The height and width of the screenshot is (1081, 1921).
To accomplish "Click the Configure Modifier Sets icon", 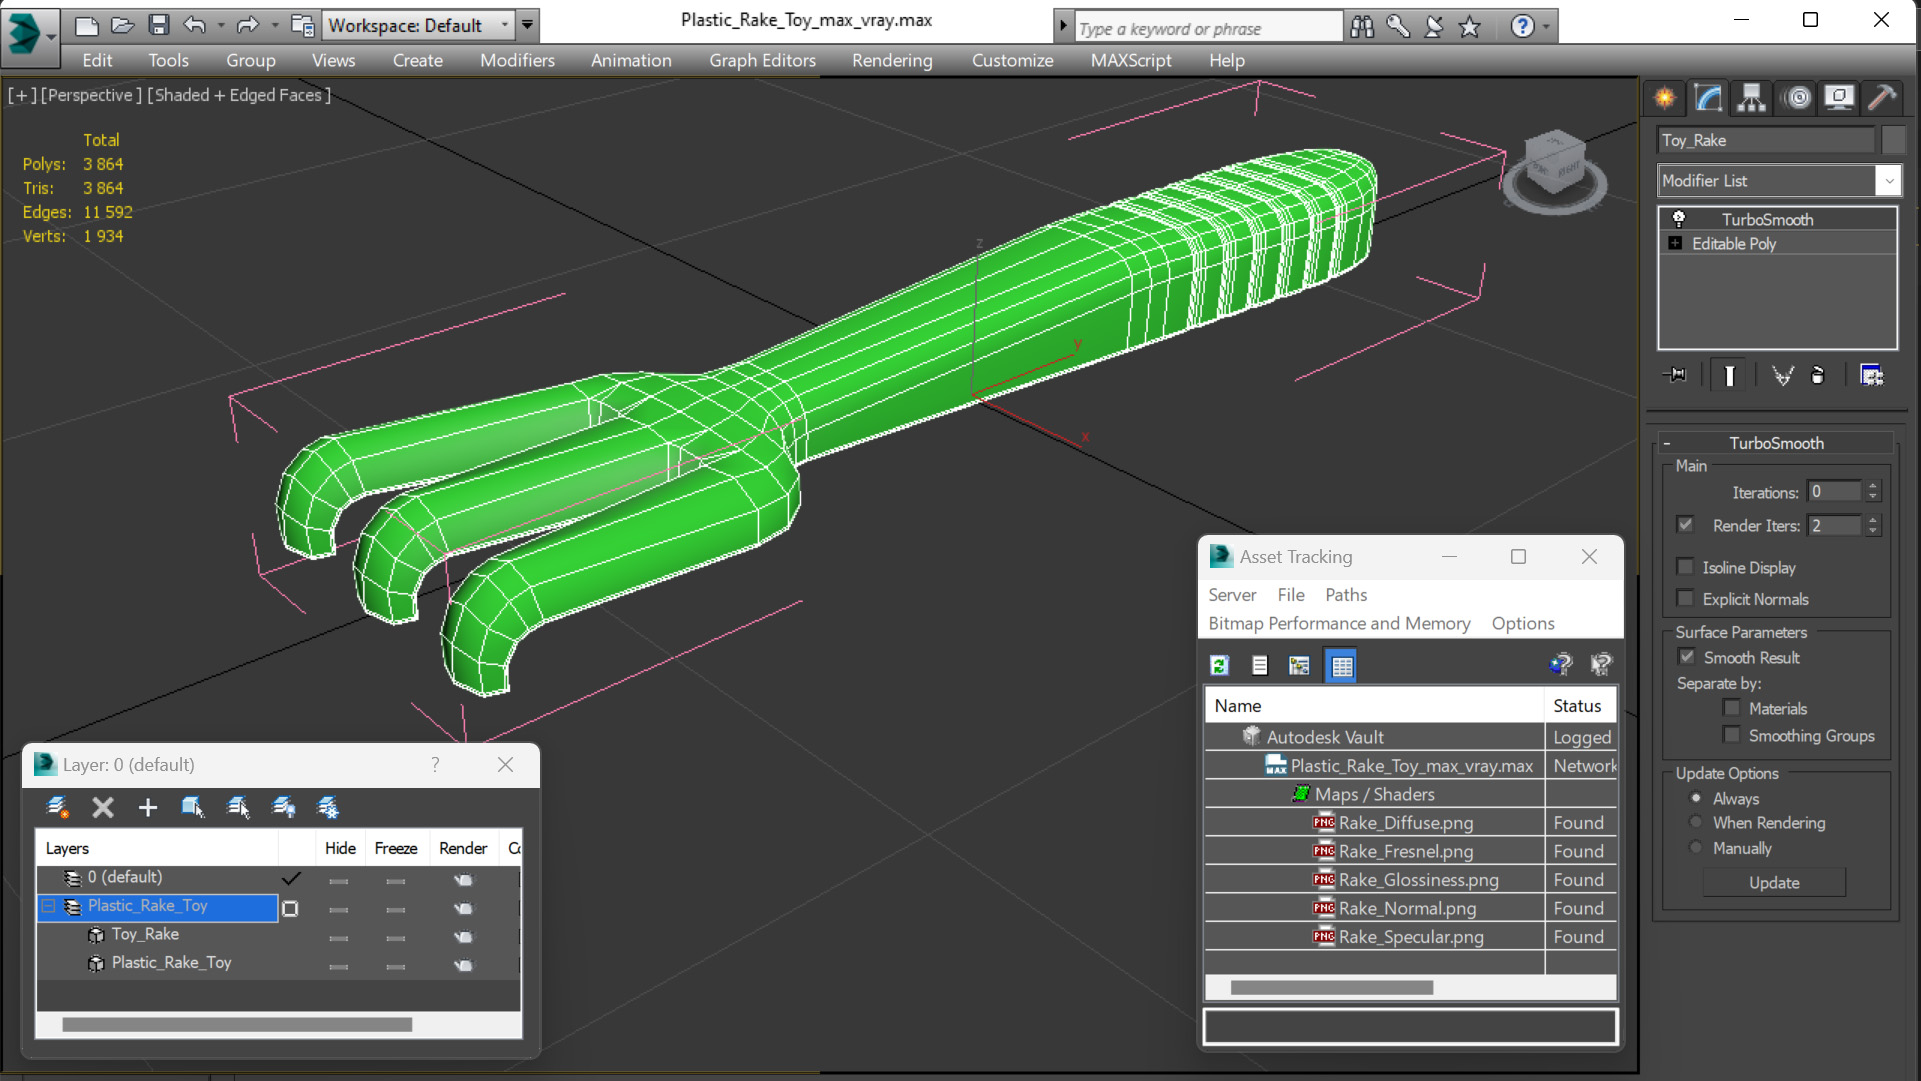I will (x=1870, y=375).
